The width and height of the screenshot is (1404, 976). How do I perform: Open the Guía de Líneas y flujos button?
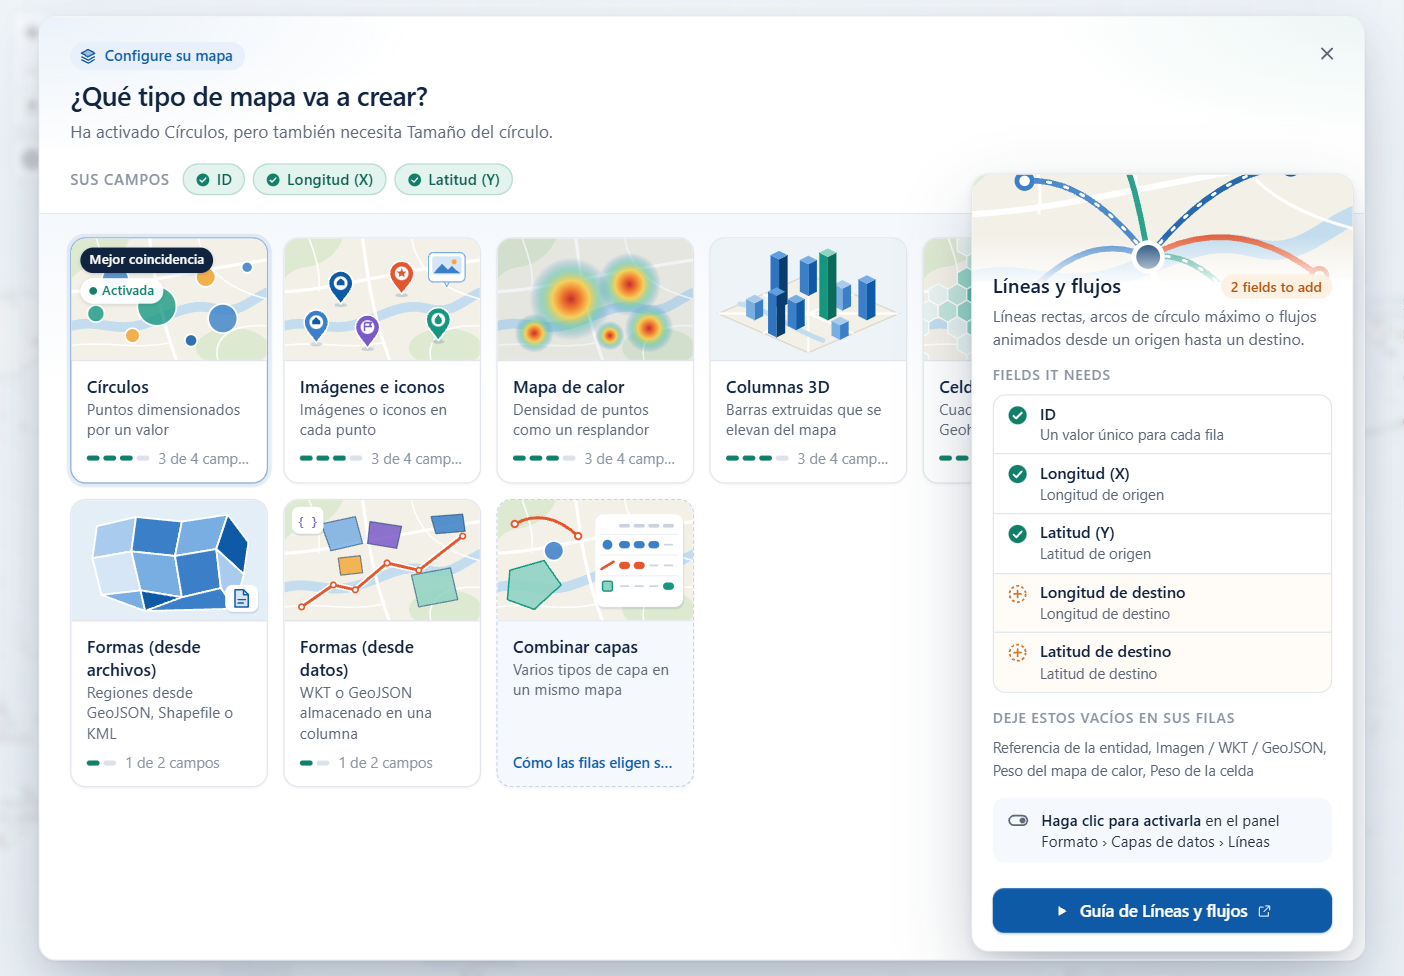(1162, 911)
